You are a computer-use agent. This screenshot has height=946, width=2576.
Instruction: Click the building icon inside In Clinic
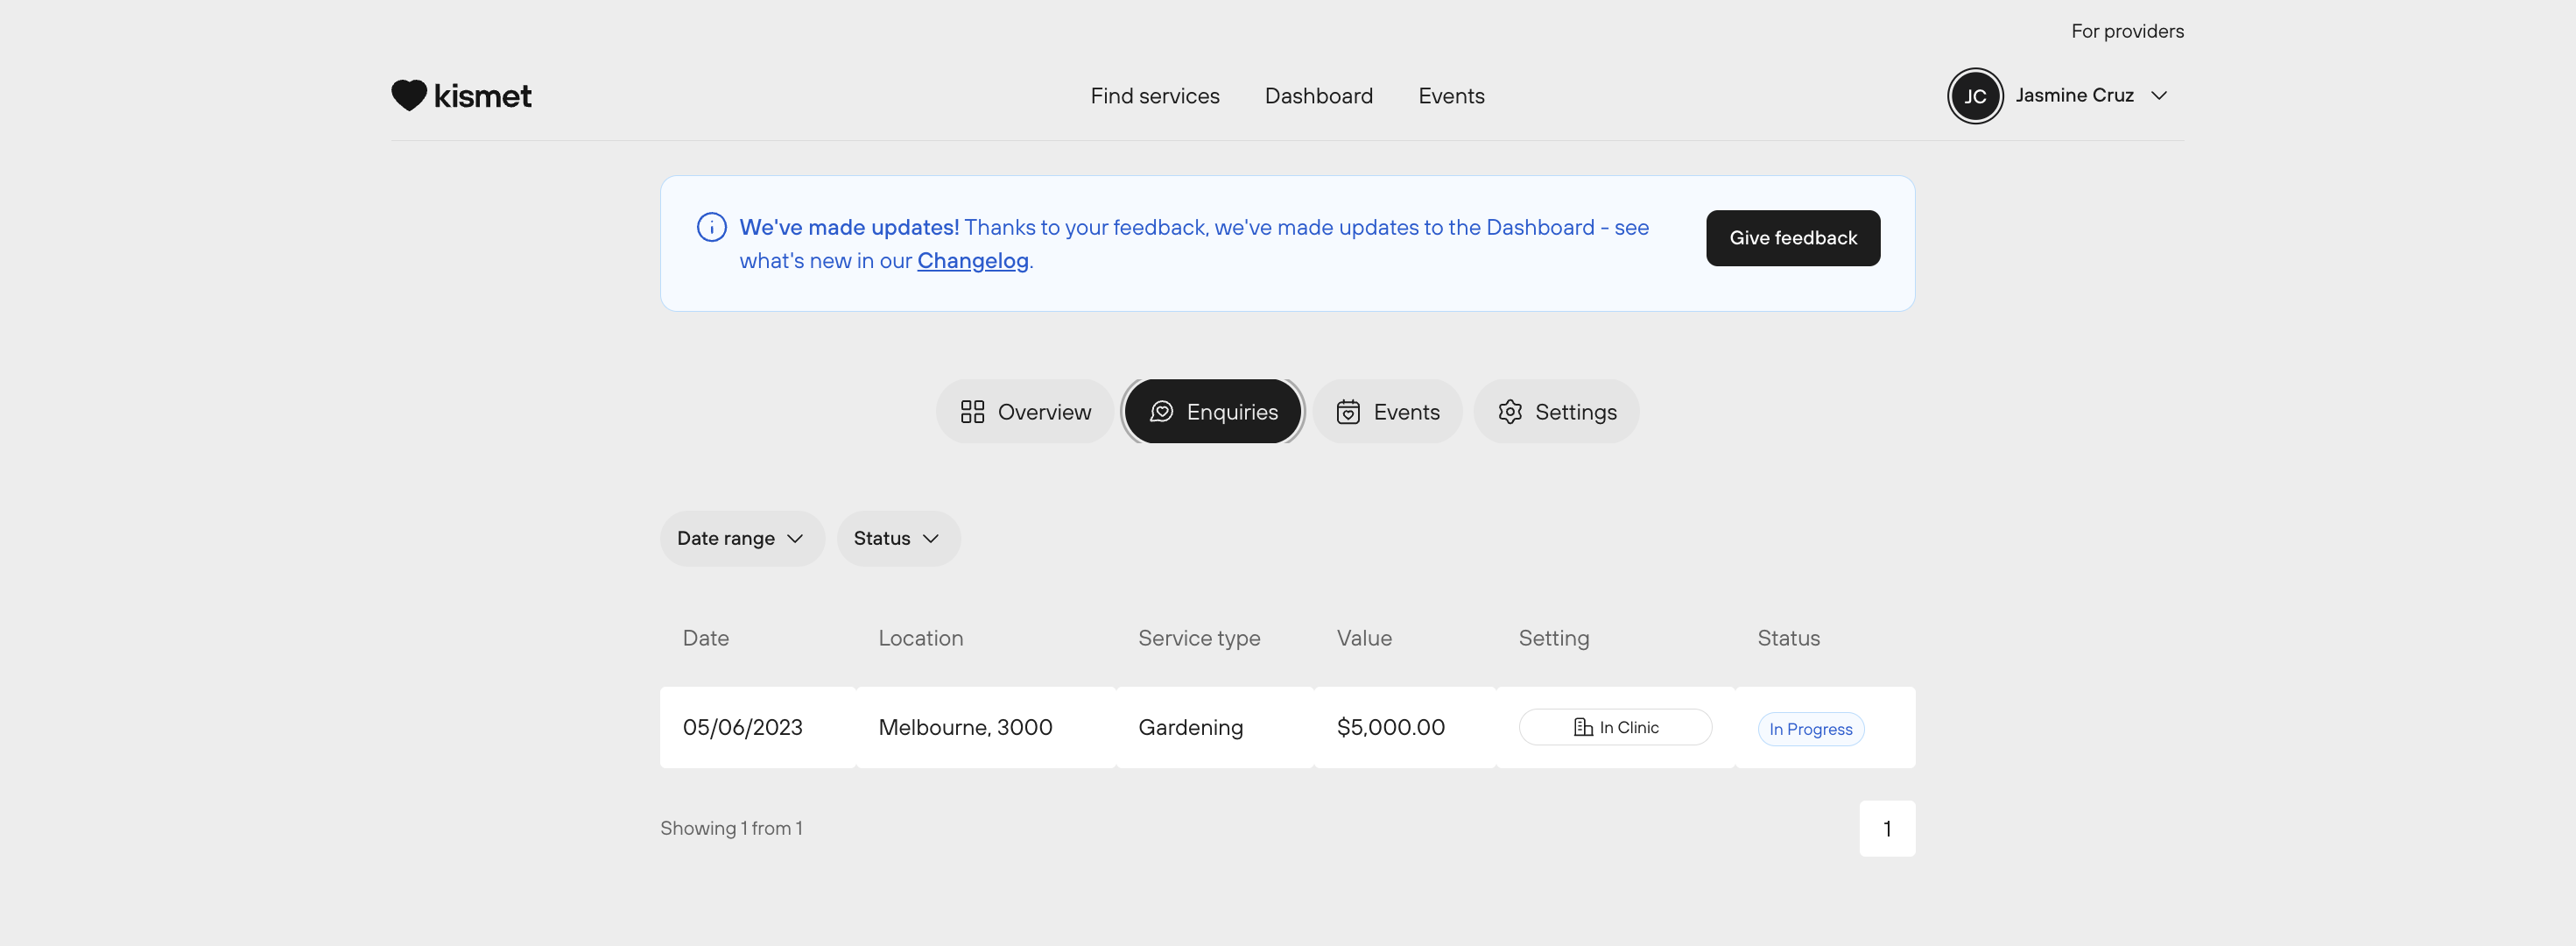tap(1582, 727)
